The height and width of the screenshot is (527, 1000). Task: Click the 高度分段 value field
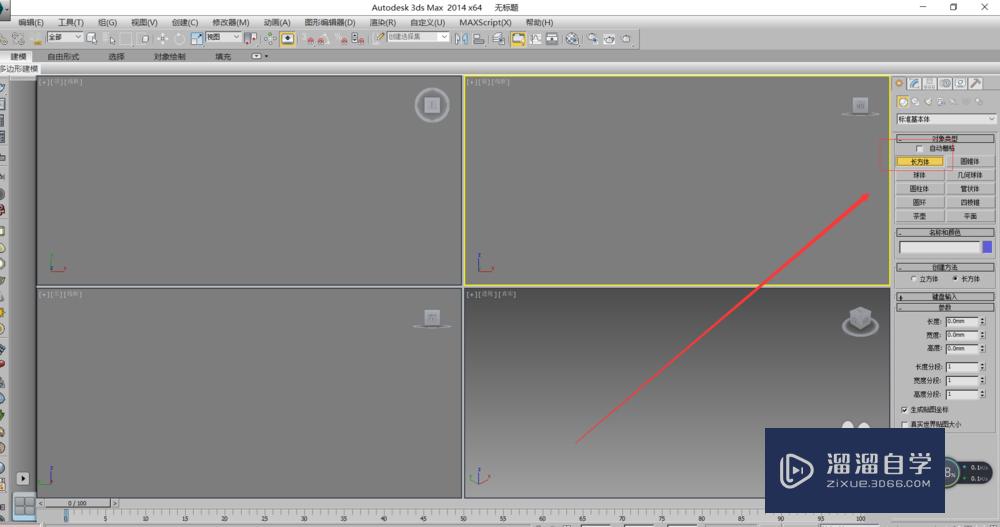tap(962, 394)
